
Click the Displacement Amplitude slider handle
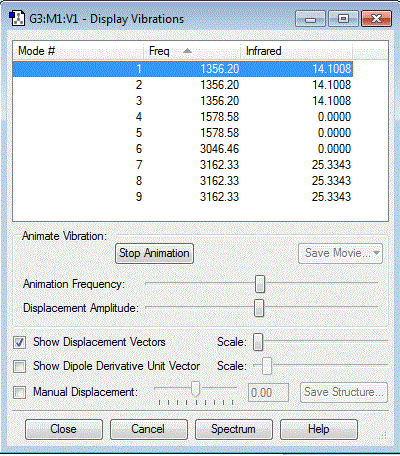point(259,308)
